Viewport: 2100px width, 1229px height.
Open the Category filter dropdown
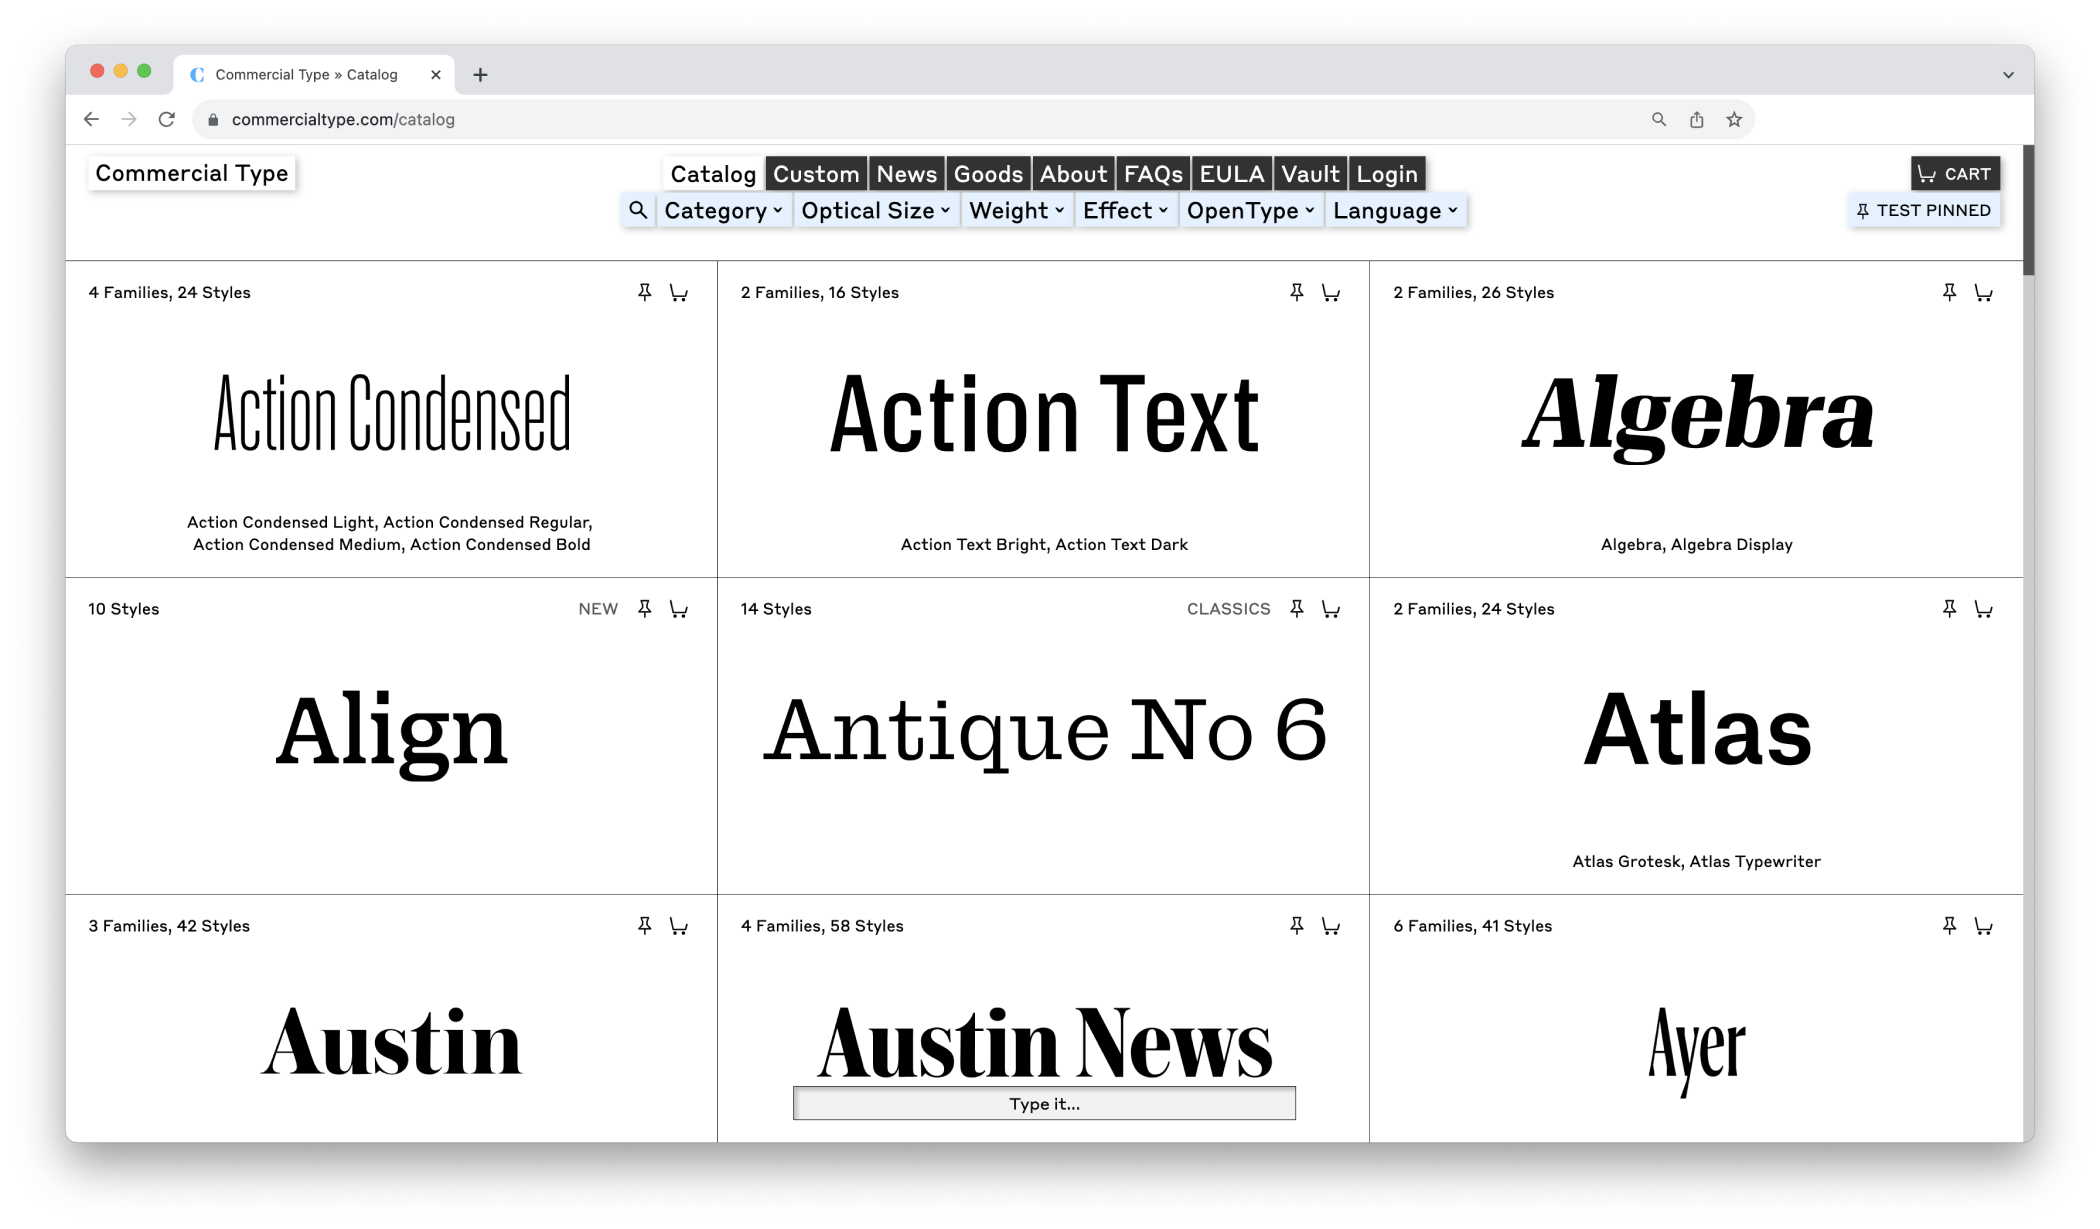pyautogui.click(x=723, y=210)
